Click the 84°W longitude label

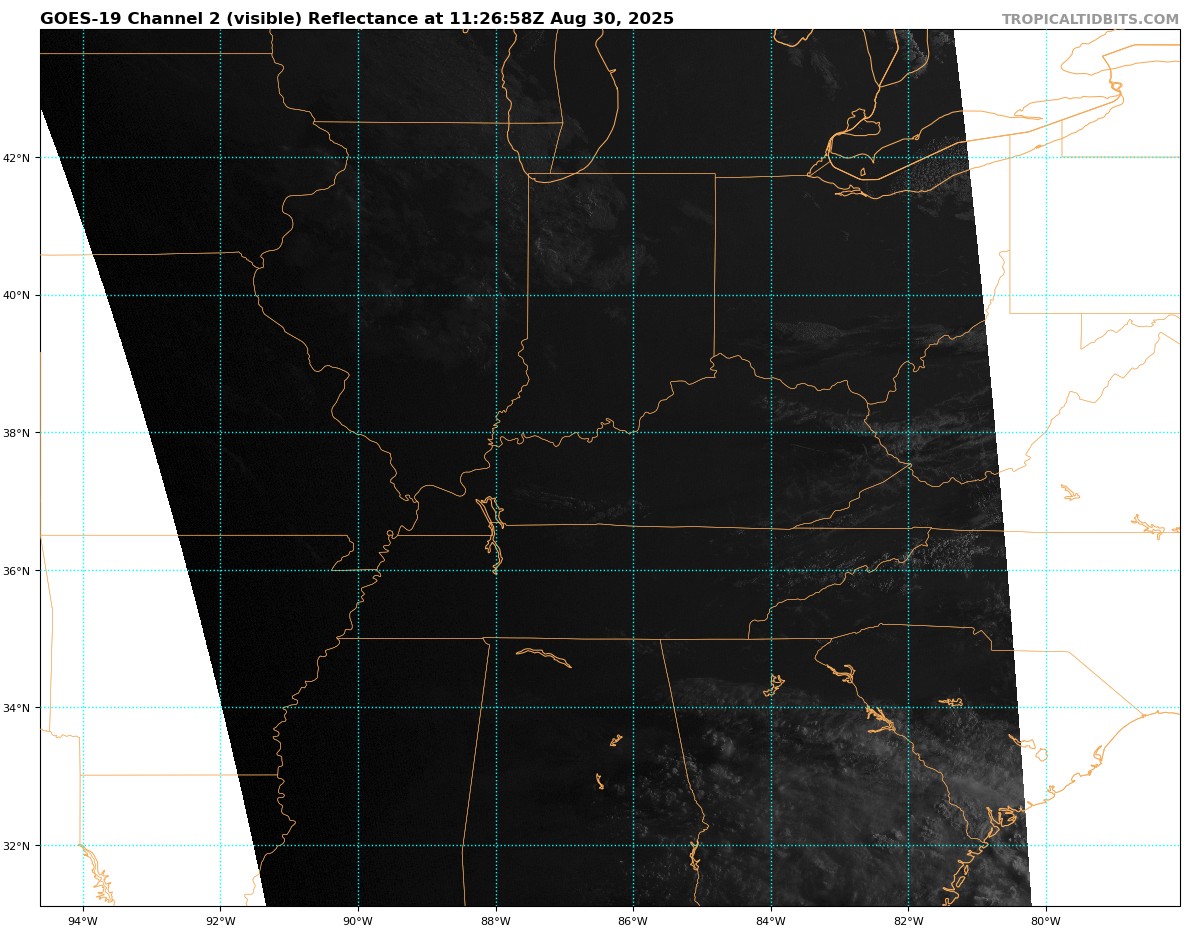(x=770, y=921)
